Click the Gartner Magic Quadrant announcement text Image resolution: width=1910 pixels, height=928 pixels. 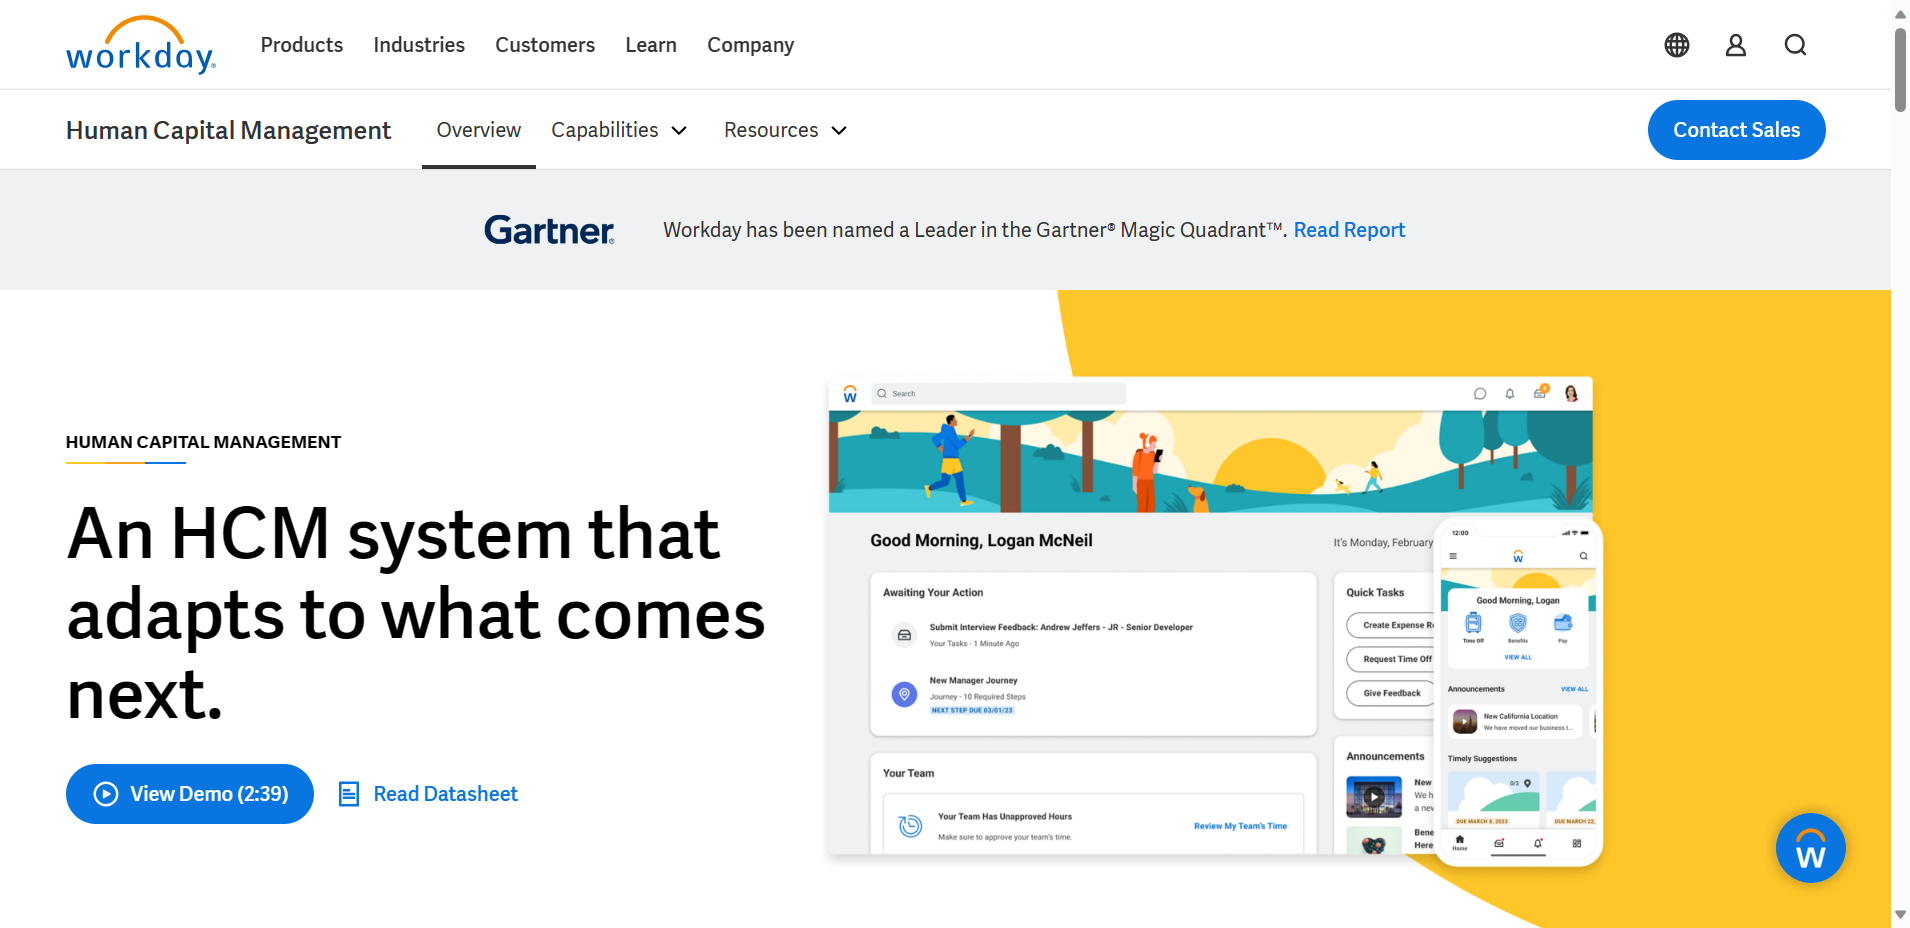[975, 230]
